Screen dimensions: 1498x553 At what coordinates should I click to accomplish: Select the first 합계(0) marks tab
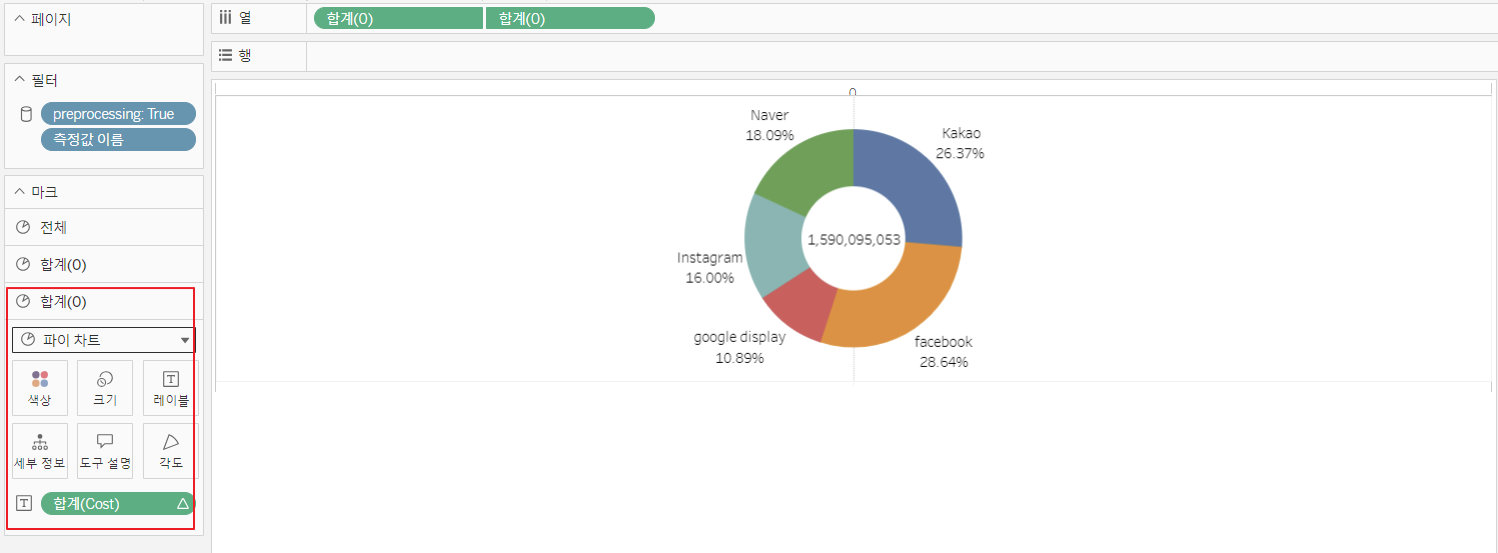pyautogui.click(x=104, y=265)
